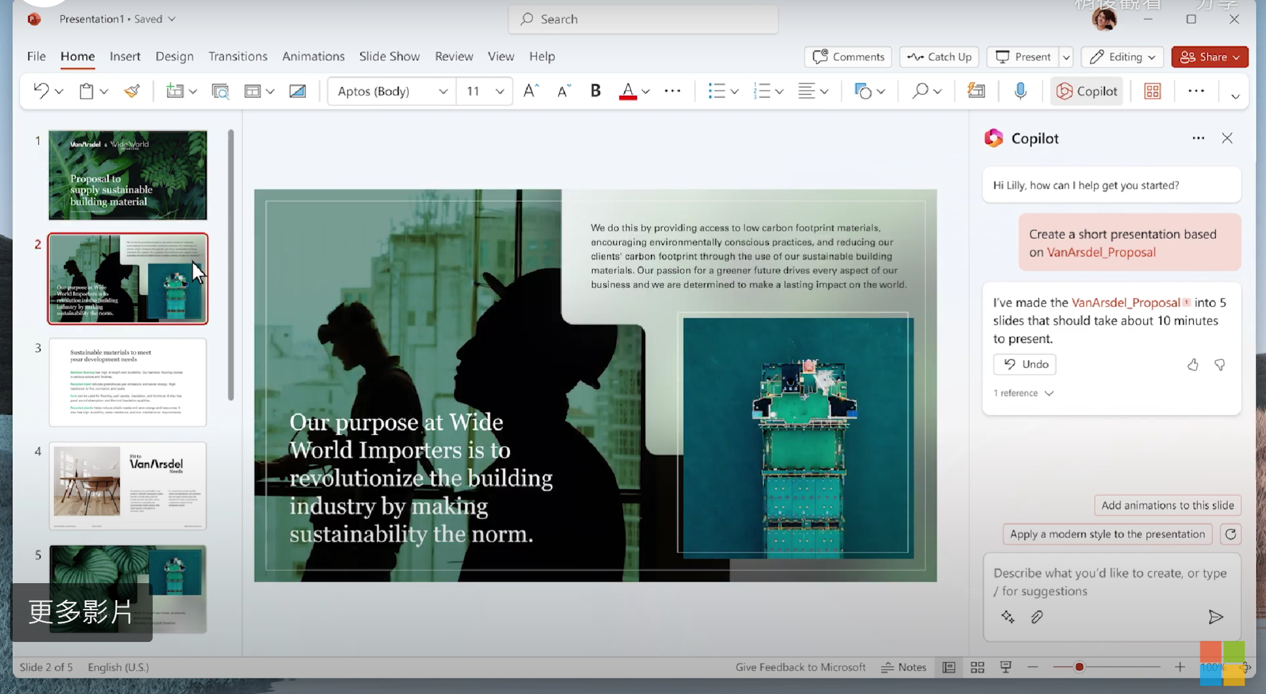The width and height of the screenshot is (1266, 694).
Task: Click Add animations to this slide
Action: [x=1167, y=505]
